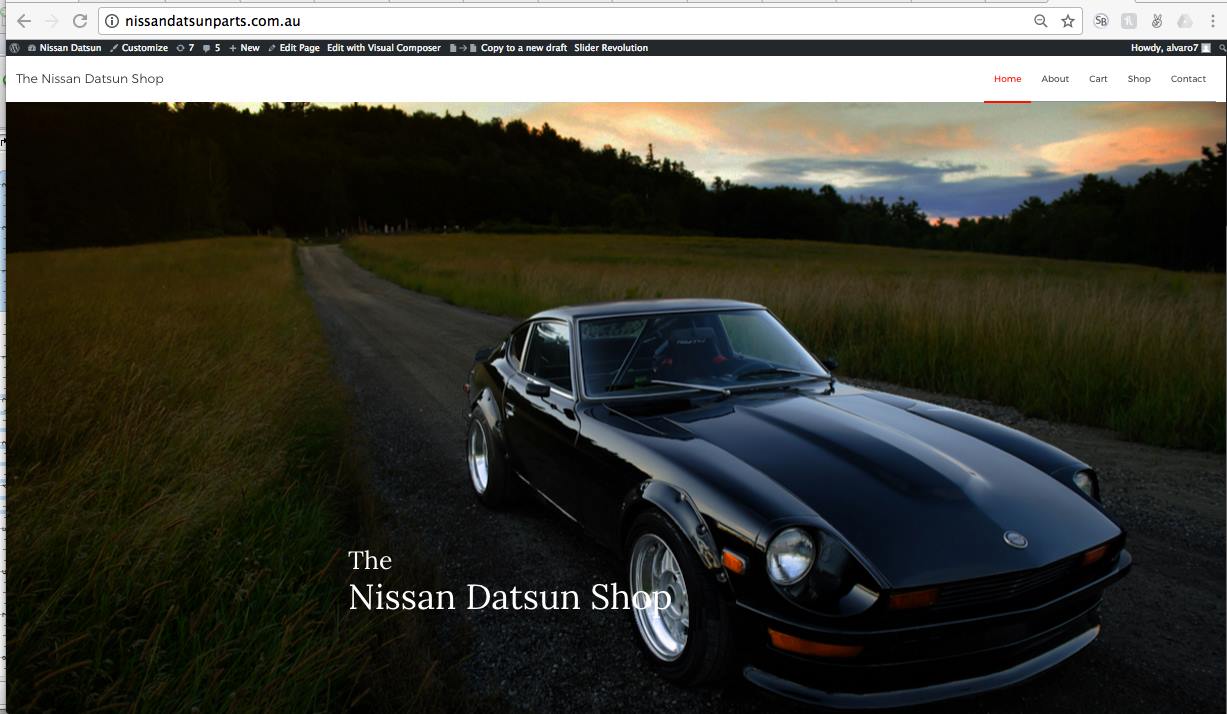Image resolution: width=1227 pixels, height=714 pixels.
Task: Click The Nissan Datsun Shop site title
Action: click(x=90, y=79)
